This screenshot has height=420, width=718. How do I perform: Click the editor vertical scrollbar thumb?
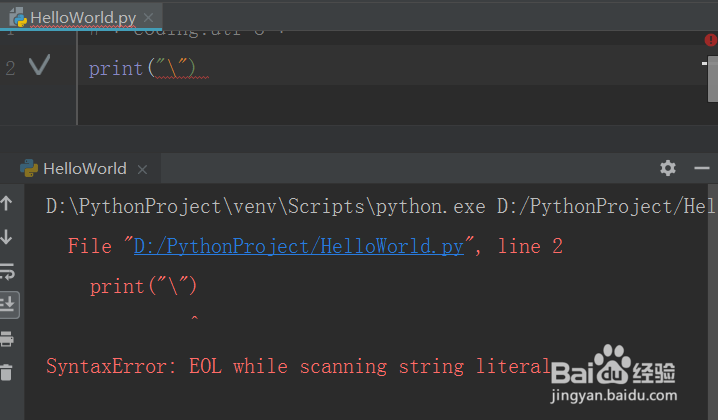click(713, 79)
